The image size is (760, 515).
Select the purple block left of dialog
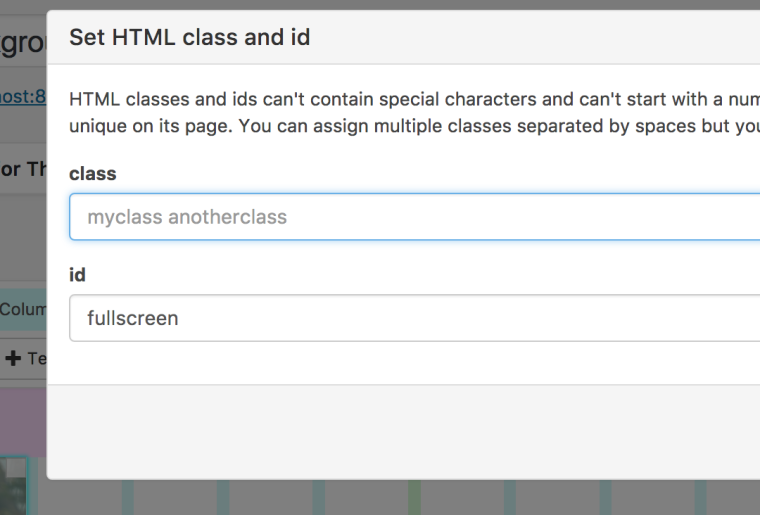pos(22,420)
